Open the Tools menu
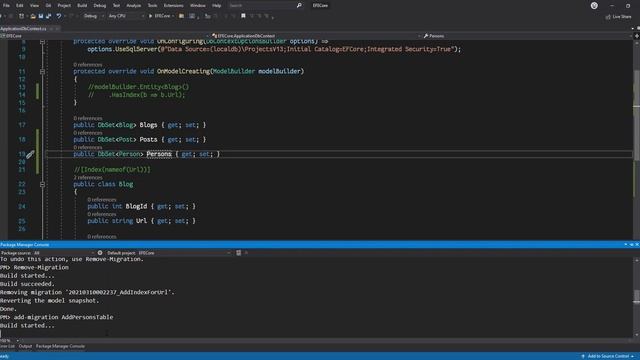 coord(152,6)
